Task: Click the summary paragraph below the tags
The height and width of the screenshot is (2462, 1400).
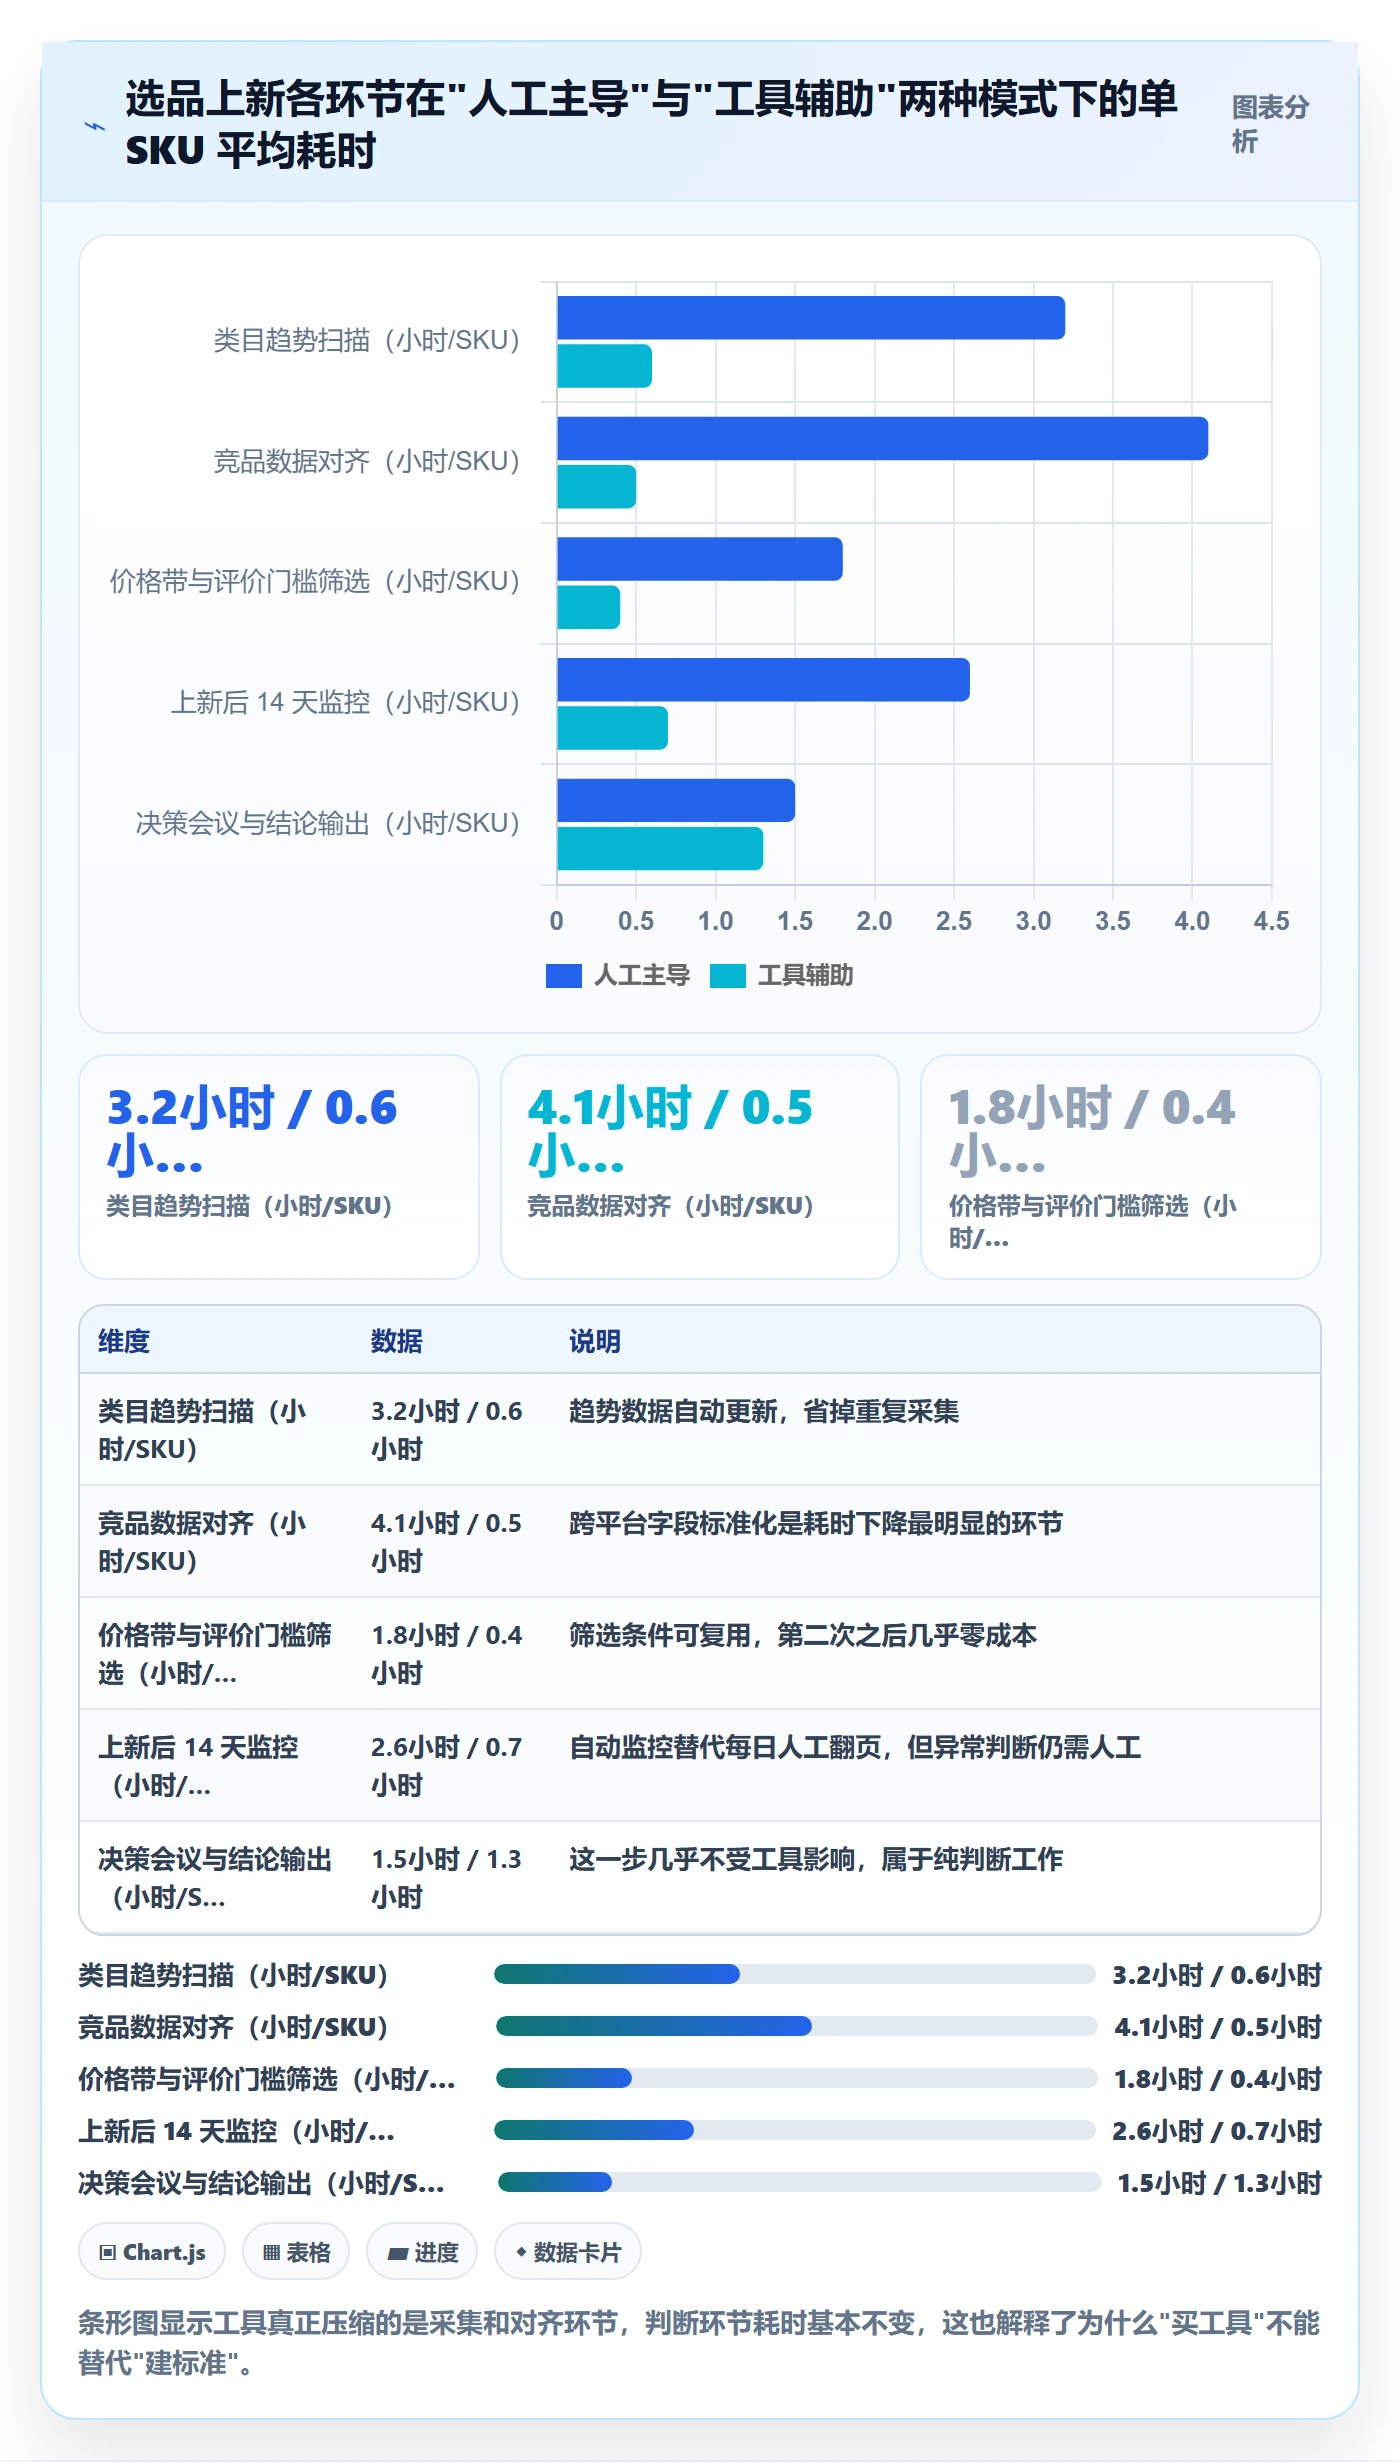Action: pyautogui.click(x=699, y=2342)
